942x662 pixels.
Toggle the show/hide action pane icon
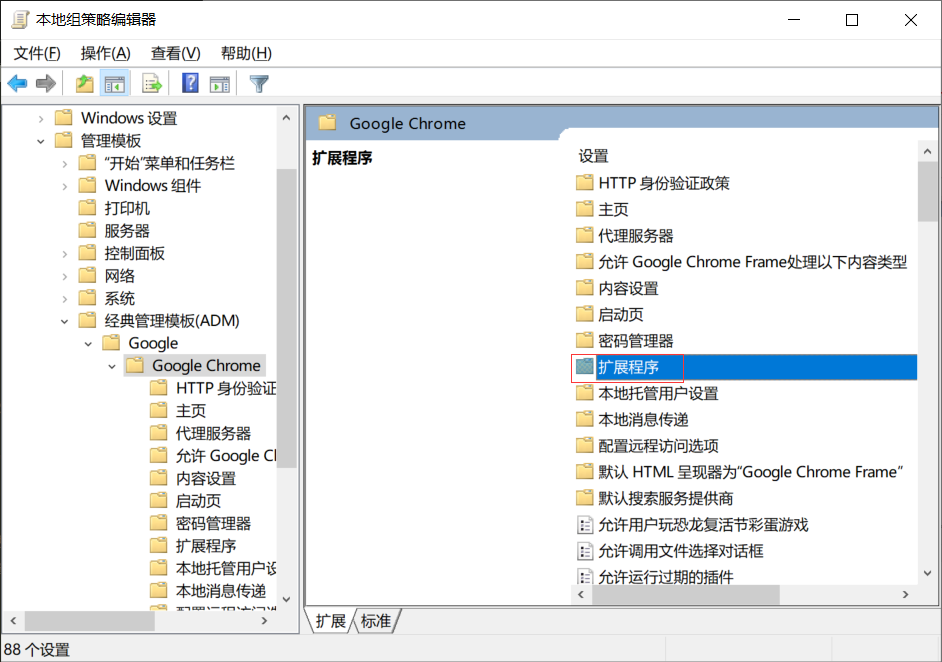(220, 84)
